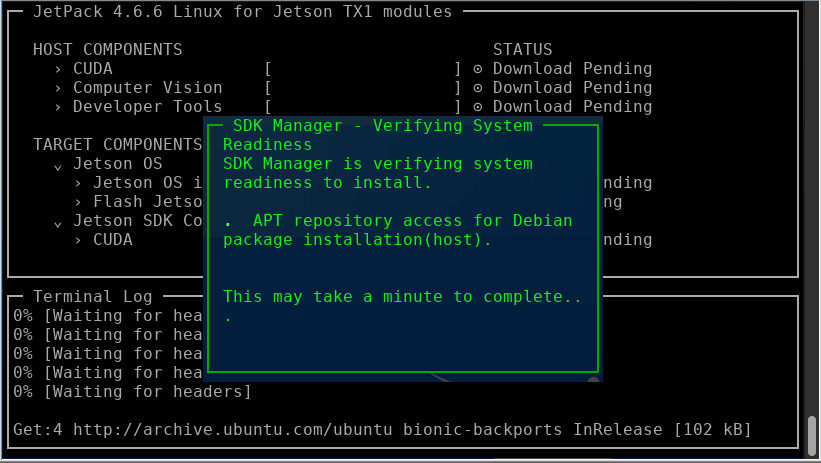Click the STATUS column header
This screenshot has height=463, width=821.
coord(522,50)
